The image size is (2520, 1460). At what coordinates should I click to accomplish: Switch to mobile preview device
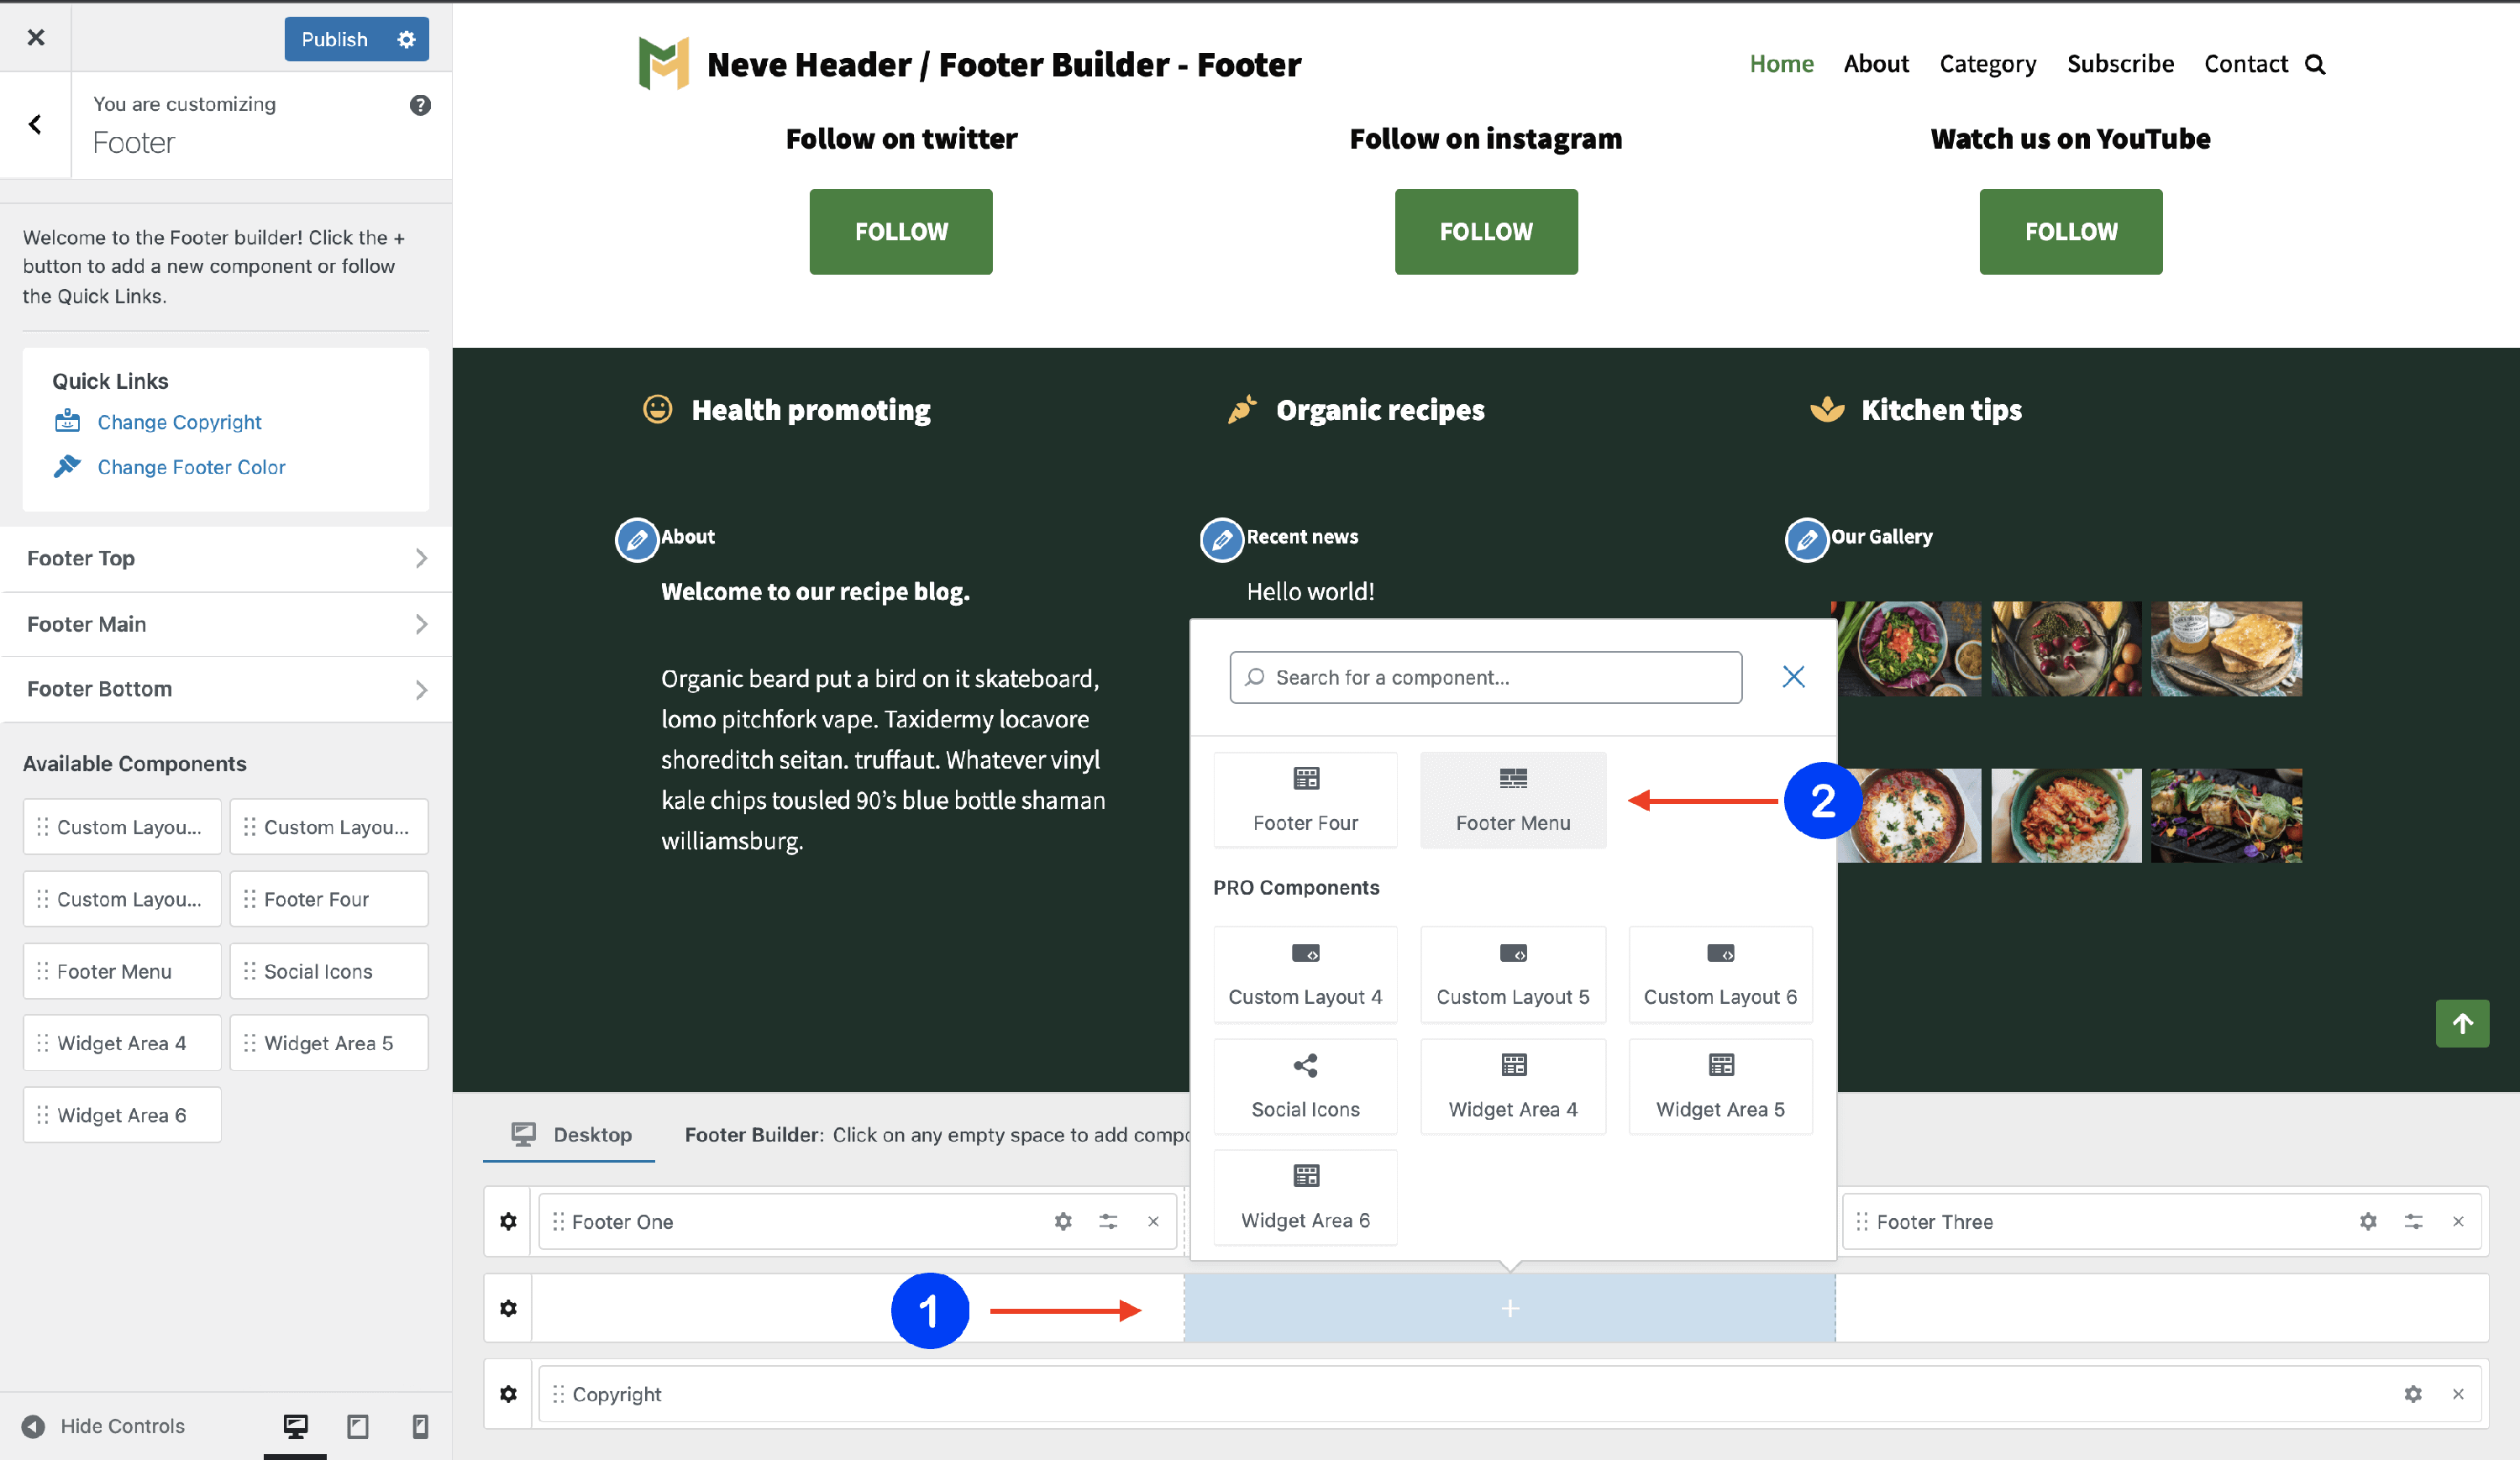[420, 1426]
